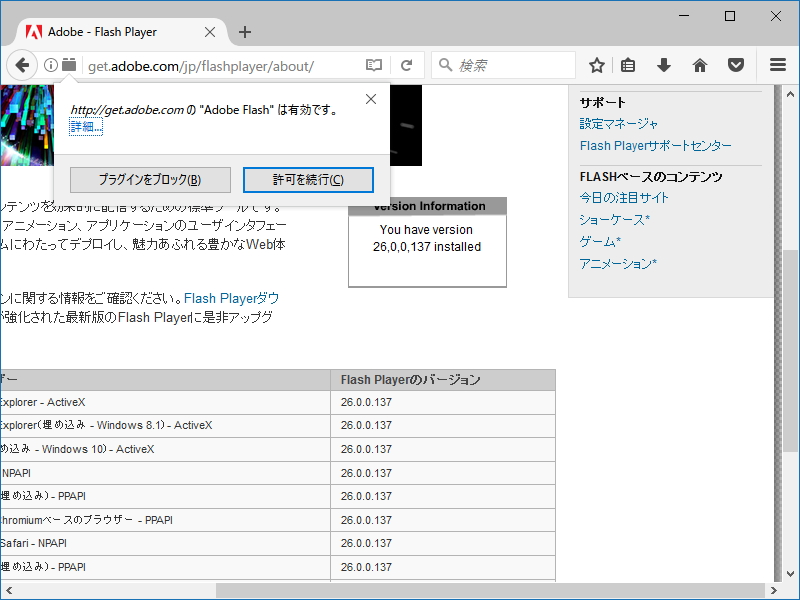800x600 pixels.
Task: Enable Reader View with the book icon
Action: click(373, 64)
